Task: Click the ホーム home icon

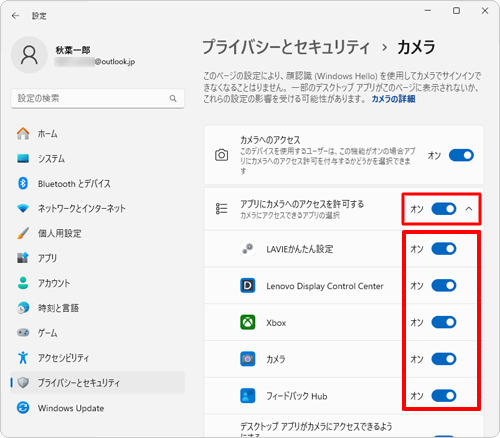Action: tap(23, 134)
